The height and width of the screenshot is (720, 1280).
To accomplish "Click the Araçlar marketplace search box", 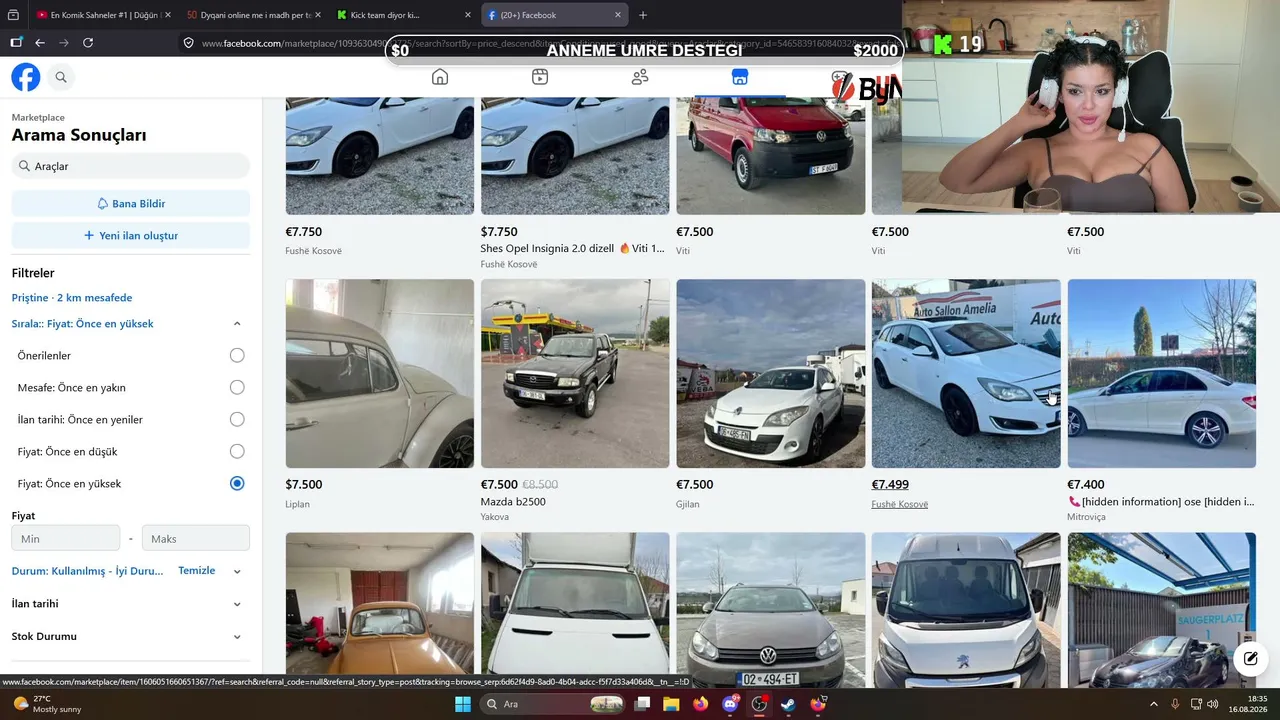I will 131,166.
